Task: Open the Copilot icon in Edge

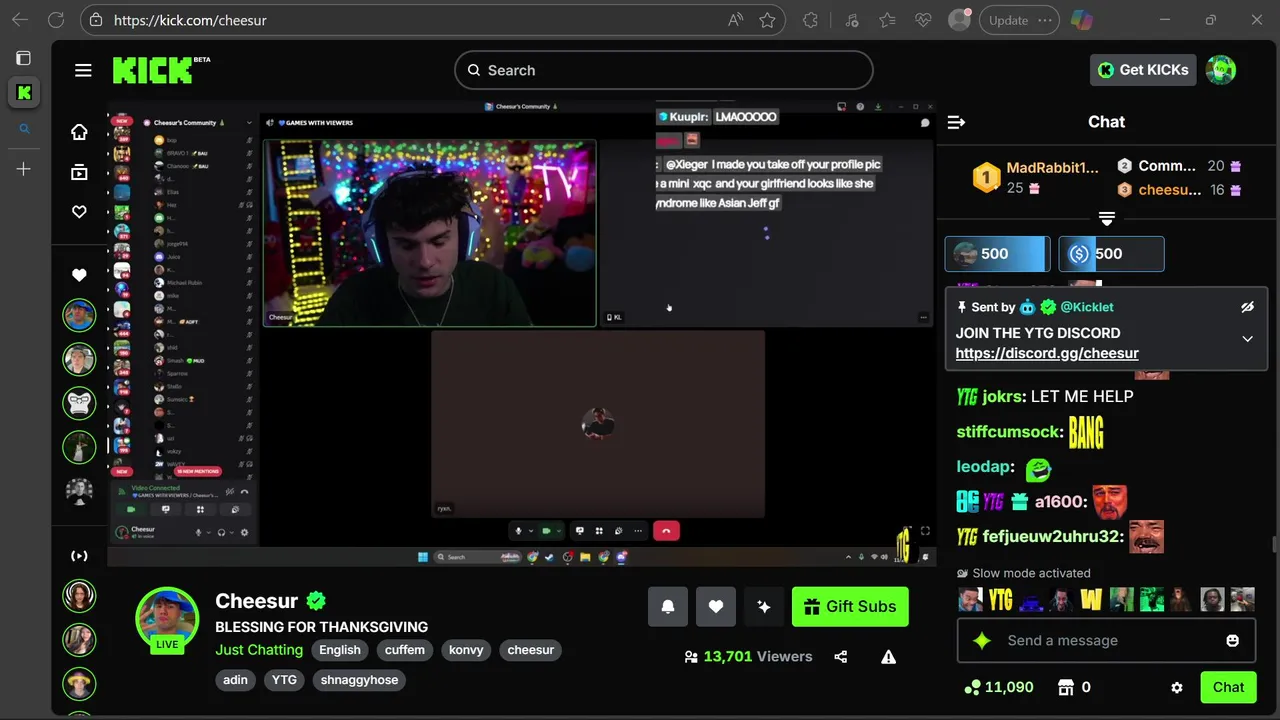Action: click(1081, 20)
